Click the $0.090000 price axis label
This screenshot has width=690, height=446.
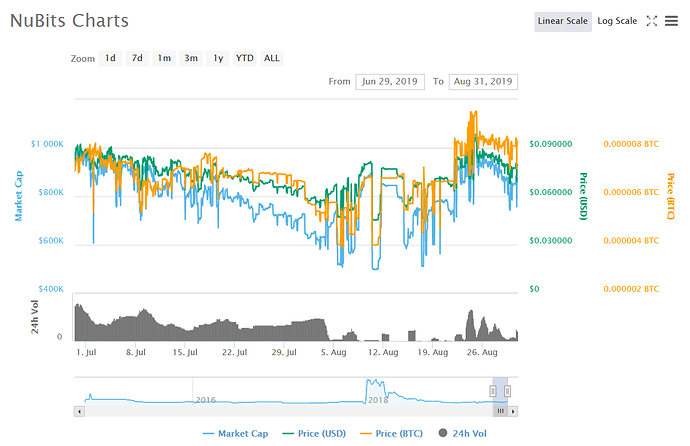[551, 144]
